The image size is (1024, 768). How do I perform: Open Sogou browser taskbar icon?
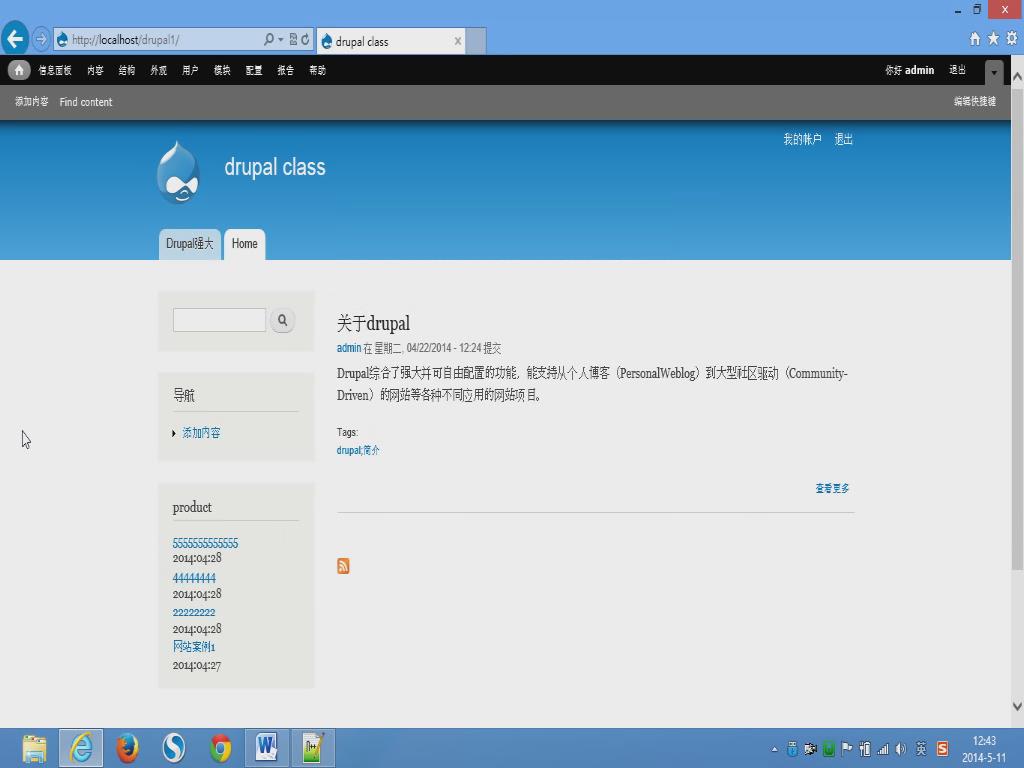(x=174, y=748)
